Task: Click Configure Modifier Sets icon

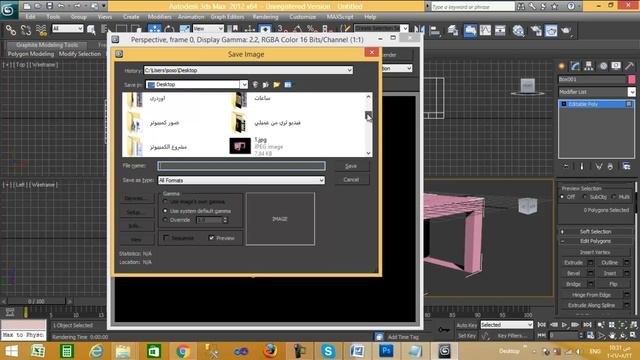Action: coord(626,166)
